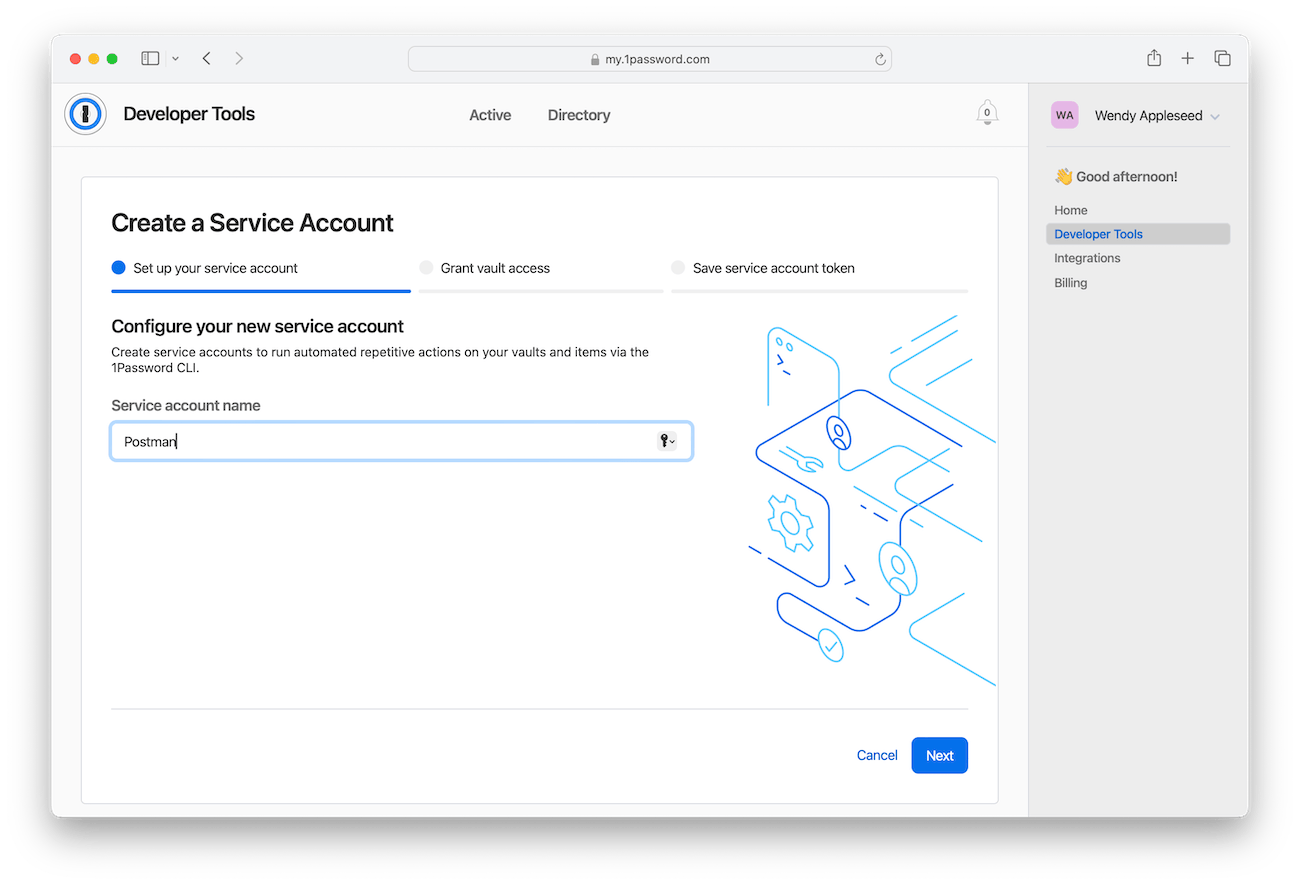The height and width of the screenshot is (885, 1300).
Task: Show tab overview in Safari
Action: click(x=1222, y=58)
